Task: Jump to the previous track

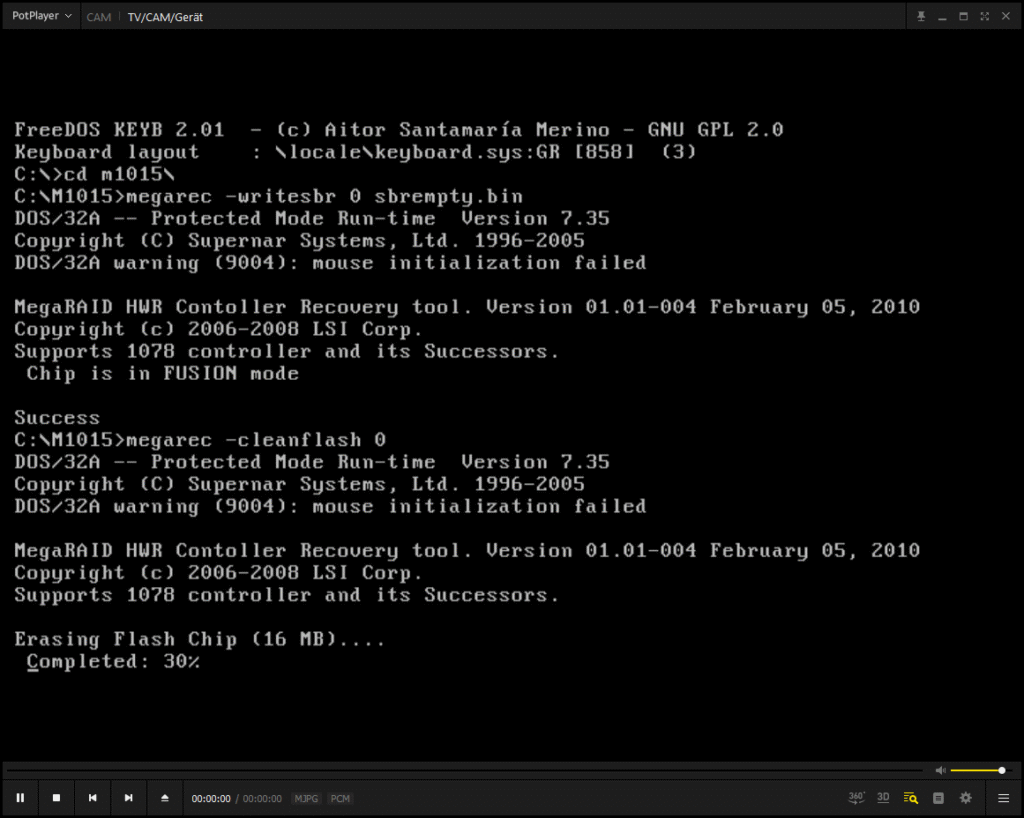Action: point(92,798)
